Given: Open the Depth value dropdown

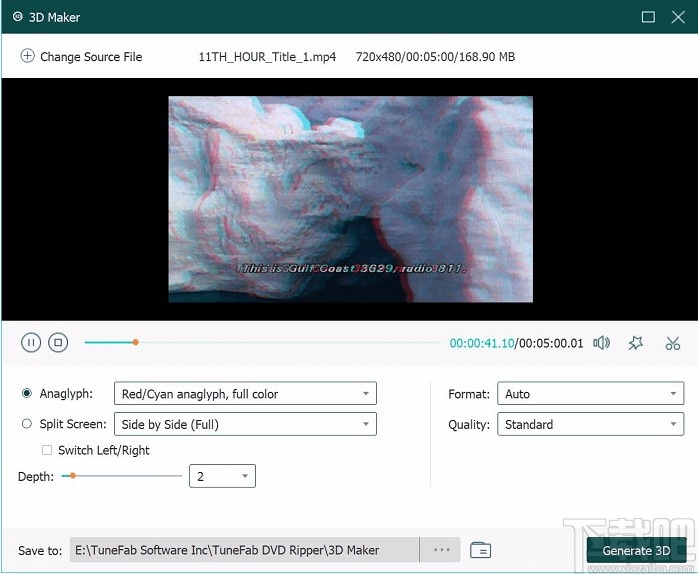Looking at the screenshot, I should click(222, 476).
